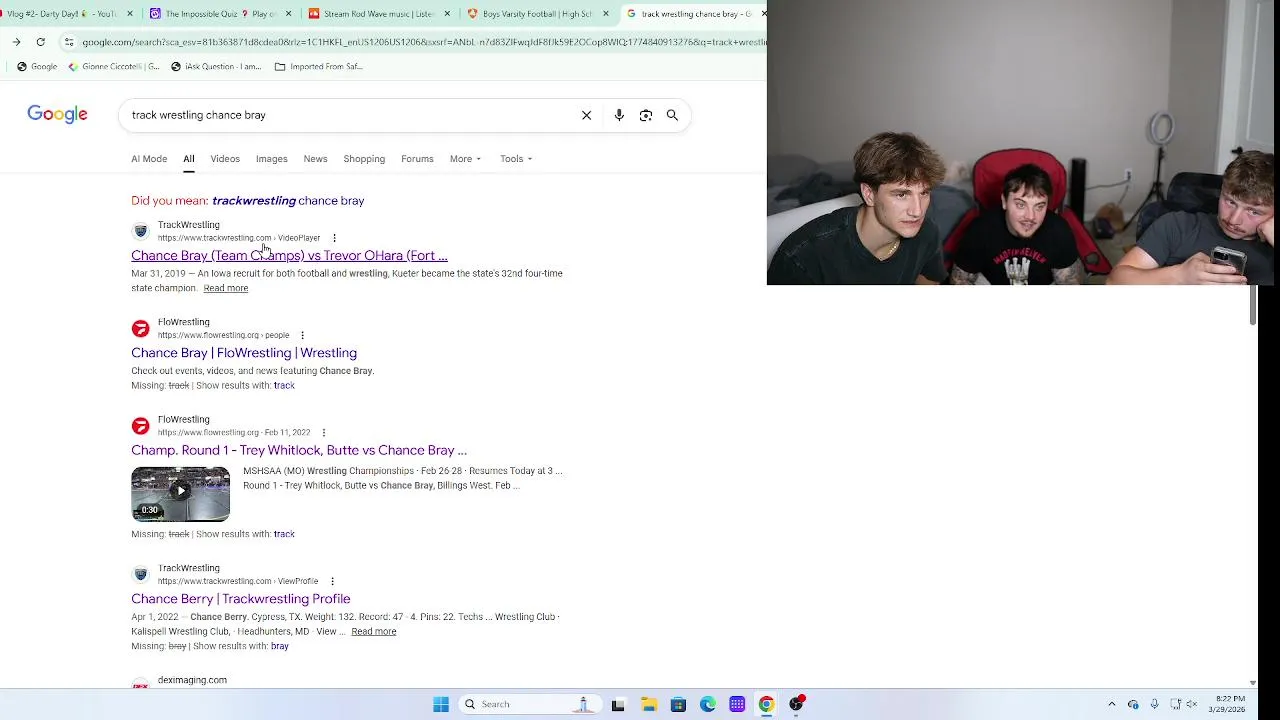Open three-dot menu of first TrackWrestling result

pyautogui.click(x=334, y=238)
